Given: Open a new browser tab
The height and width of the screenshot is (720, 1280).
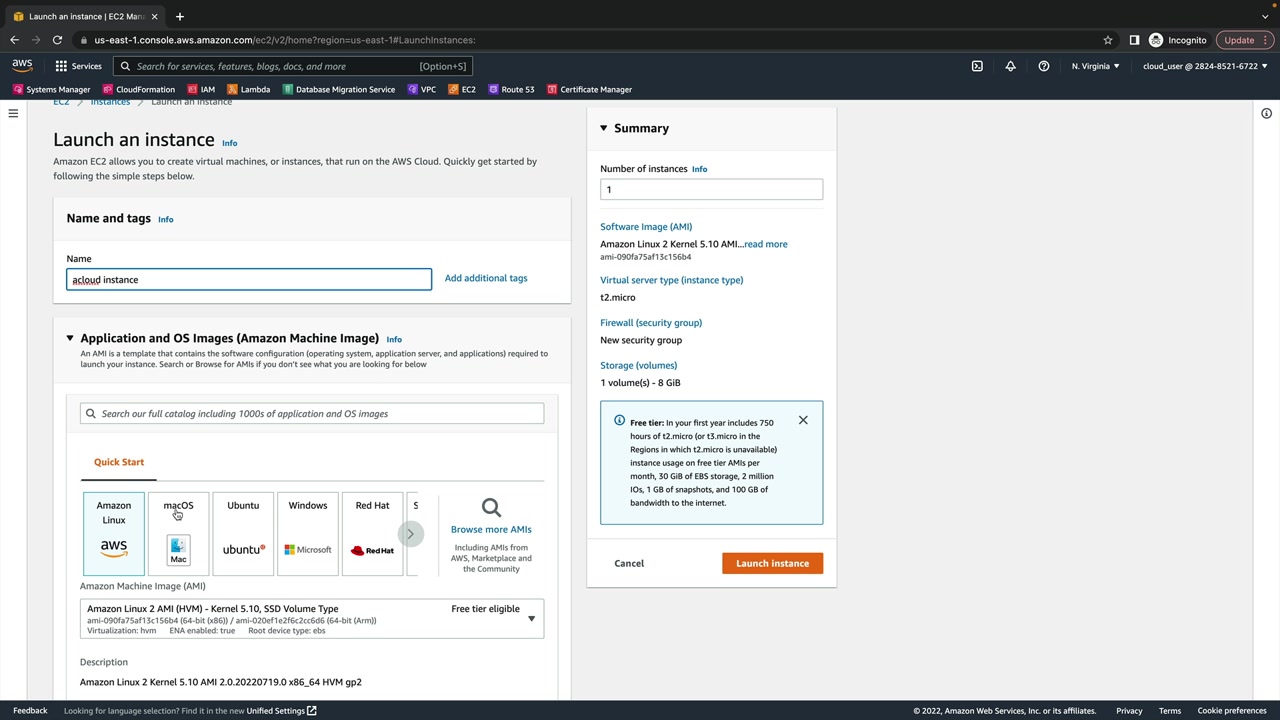Looking at the screenshot, I should pyautogui.click(x=180, y=16).
